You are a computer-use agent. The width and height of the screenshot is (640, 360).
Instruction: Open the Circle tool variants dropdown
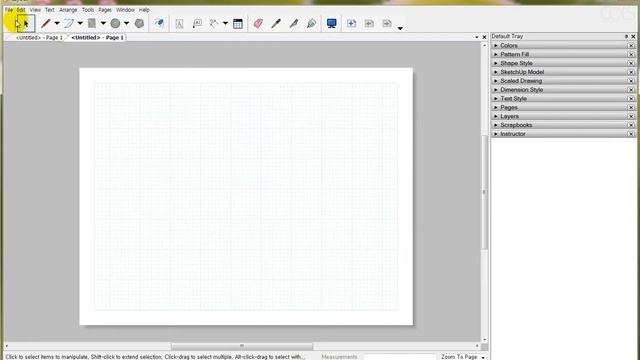point(127,24)
